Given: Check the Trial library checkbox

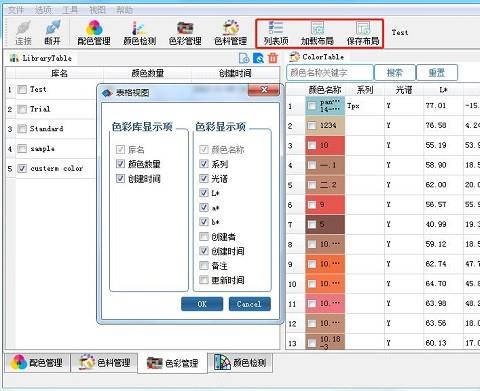Looking at the screenshot, I should pos(22,109).
